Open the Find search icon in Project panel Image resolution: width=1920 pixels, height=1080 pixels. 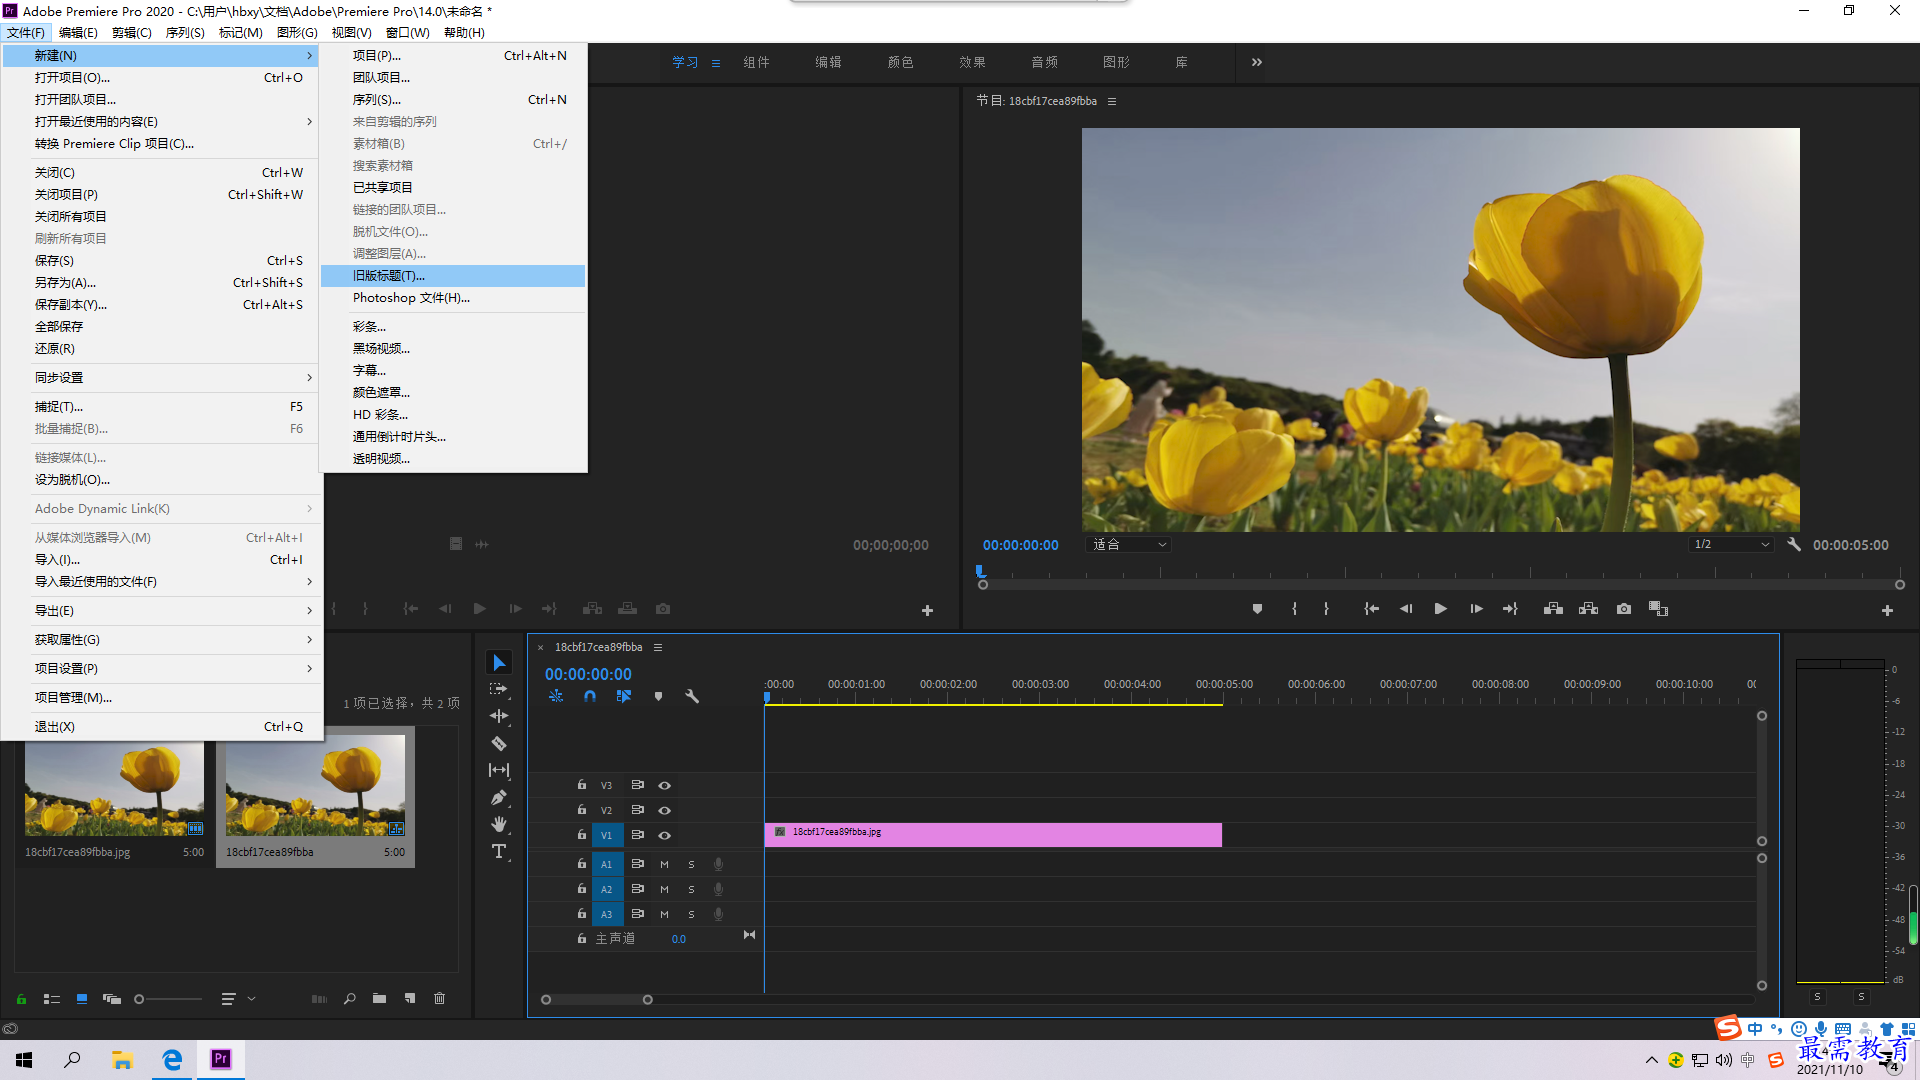click(x=350, y=998)
